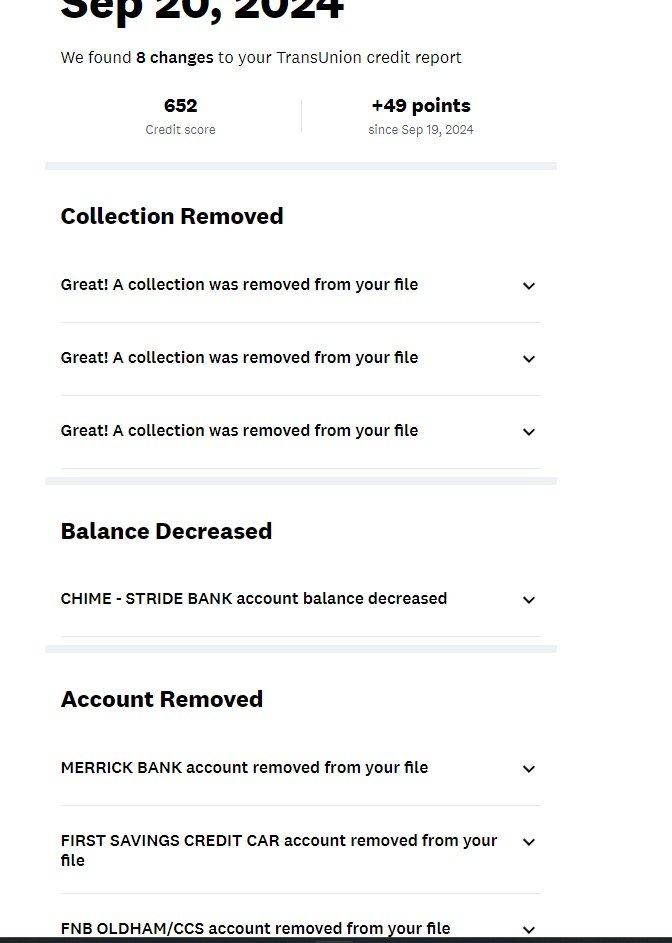Image resolution: width=672 pixels, height=943 pixels.
Task: Expand the second collection removed chevron
Action: coord(529,359)
